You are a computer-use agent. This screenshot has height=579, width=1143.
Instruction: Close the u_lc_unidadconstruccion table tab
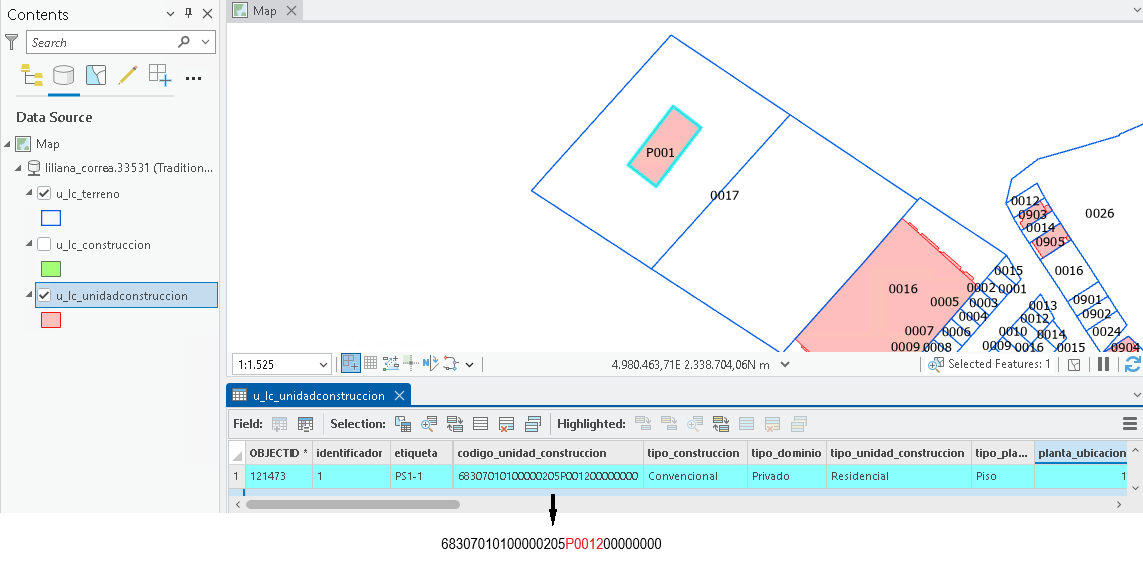(399, 395)
